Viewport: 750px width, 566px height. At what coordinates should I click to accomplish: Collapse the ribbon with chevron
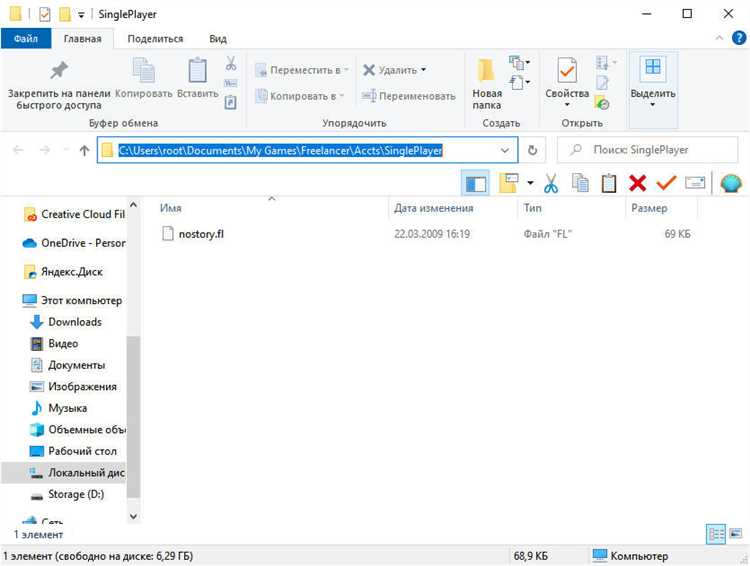719,38
